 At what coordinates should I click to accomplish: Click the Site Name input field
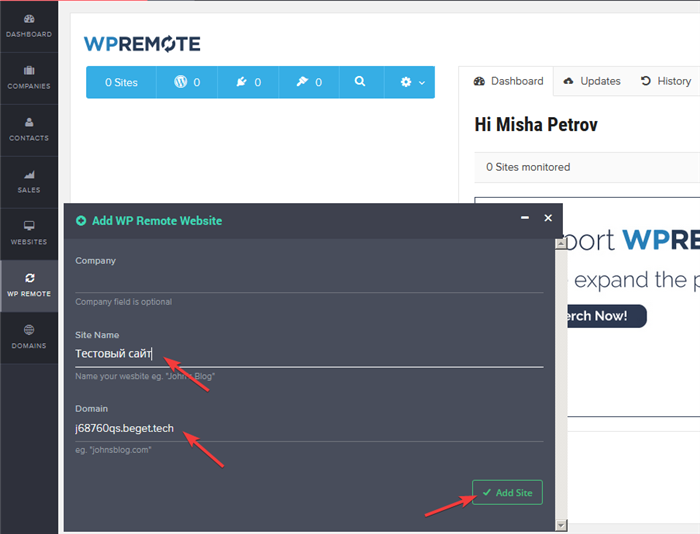coord(309,354)
